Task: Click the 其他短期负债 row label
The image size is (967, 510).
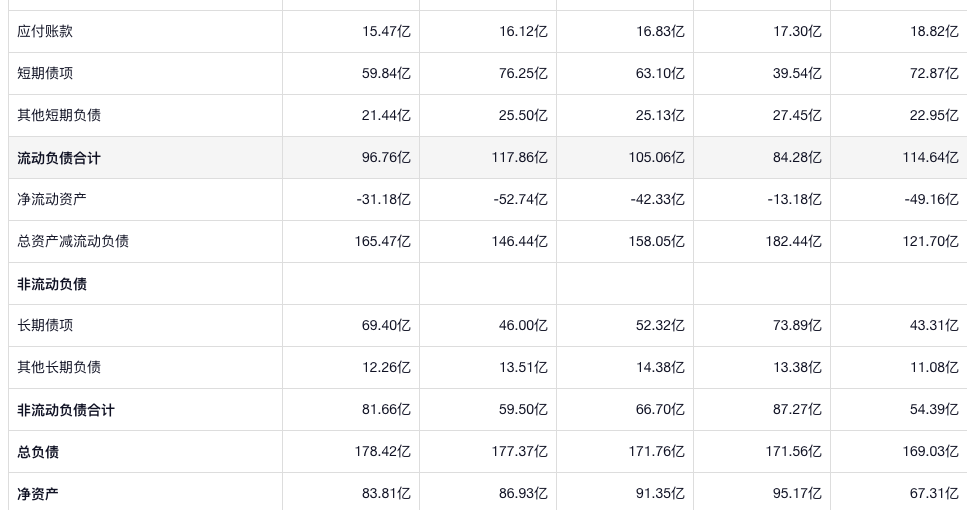Action: tap(59, 115)
